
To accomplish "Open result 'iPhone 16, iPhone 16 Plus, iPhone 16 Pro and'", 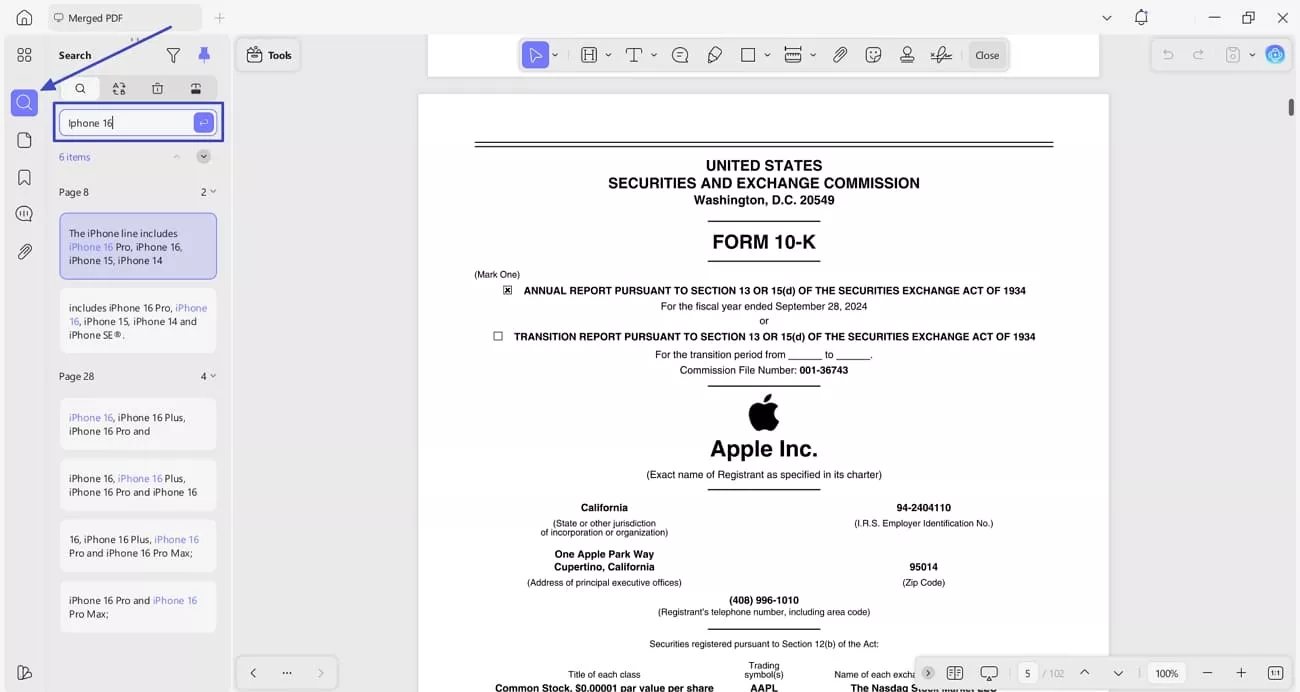I will click(x=138, y=424).
